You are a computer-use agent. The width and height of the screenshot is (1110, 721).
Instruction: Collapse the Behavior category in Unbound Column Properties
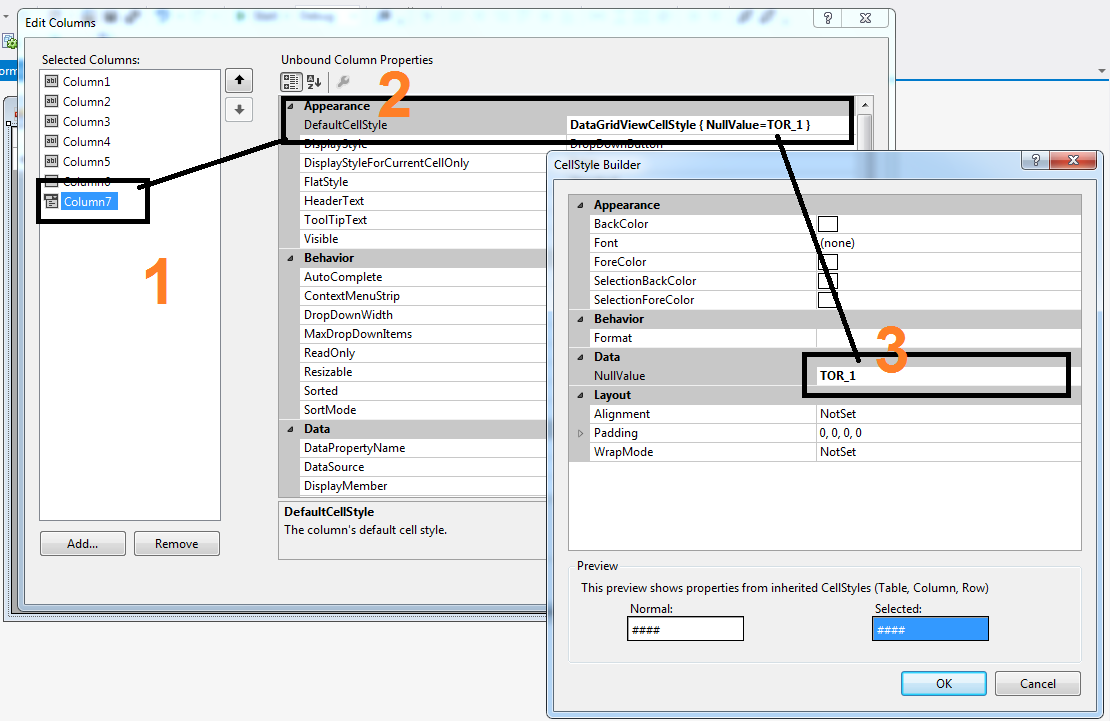pos(290,259)
